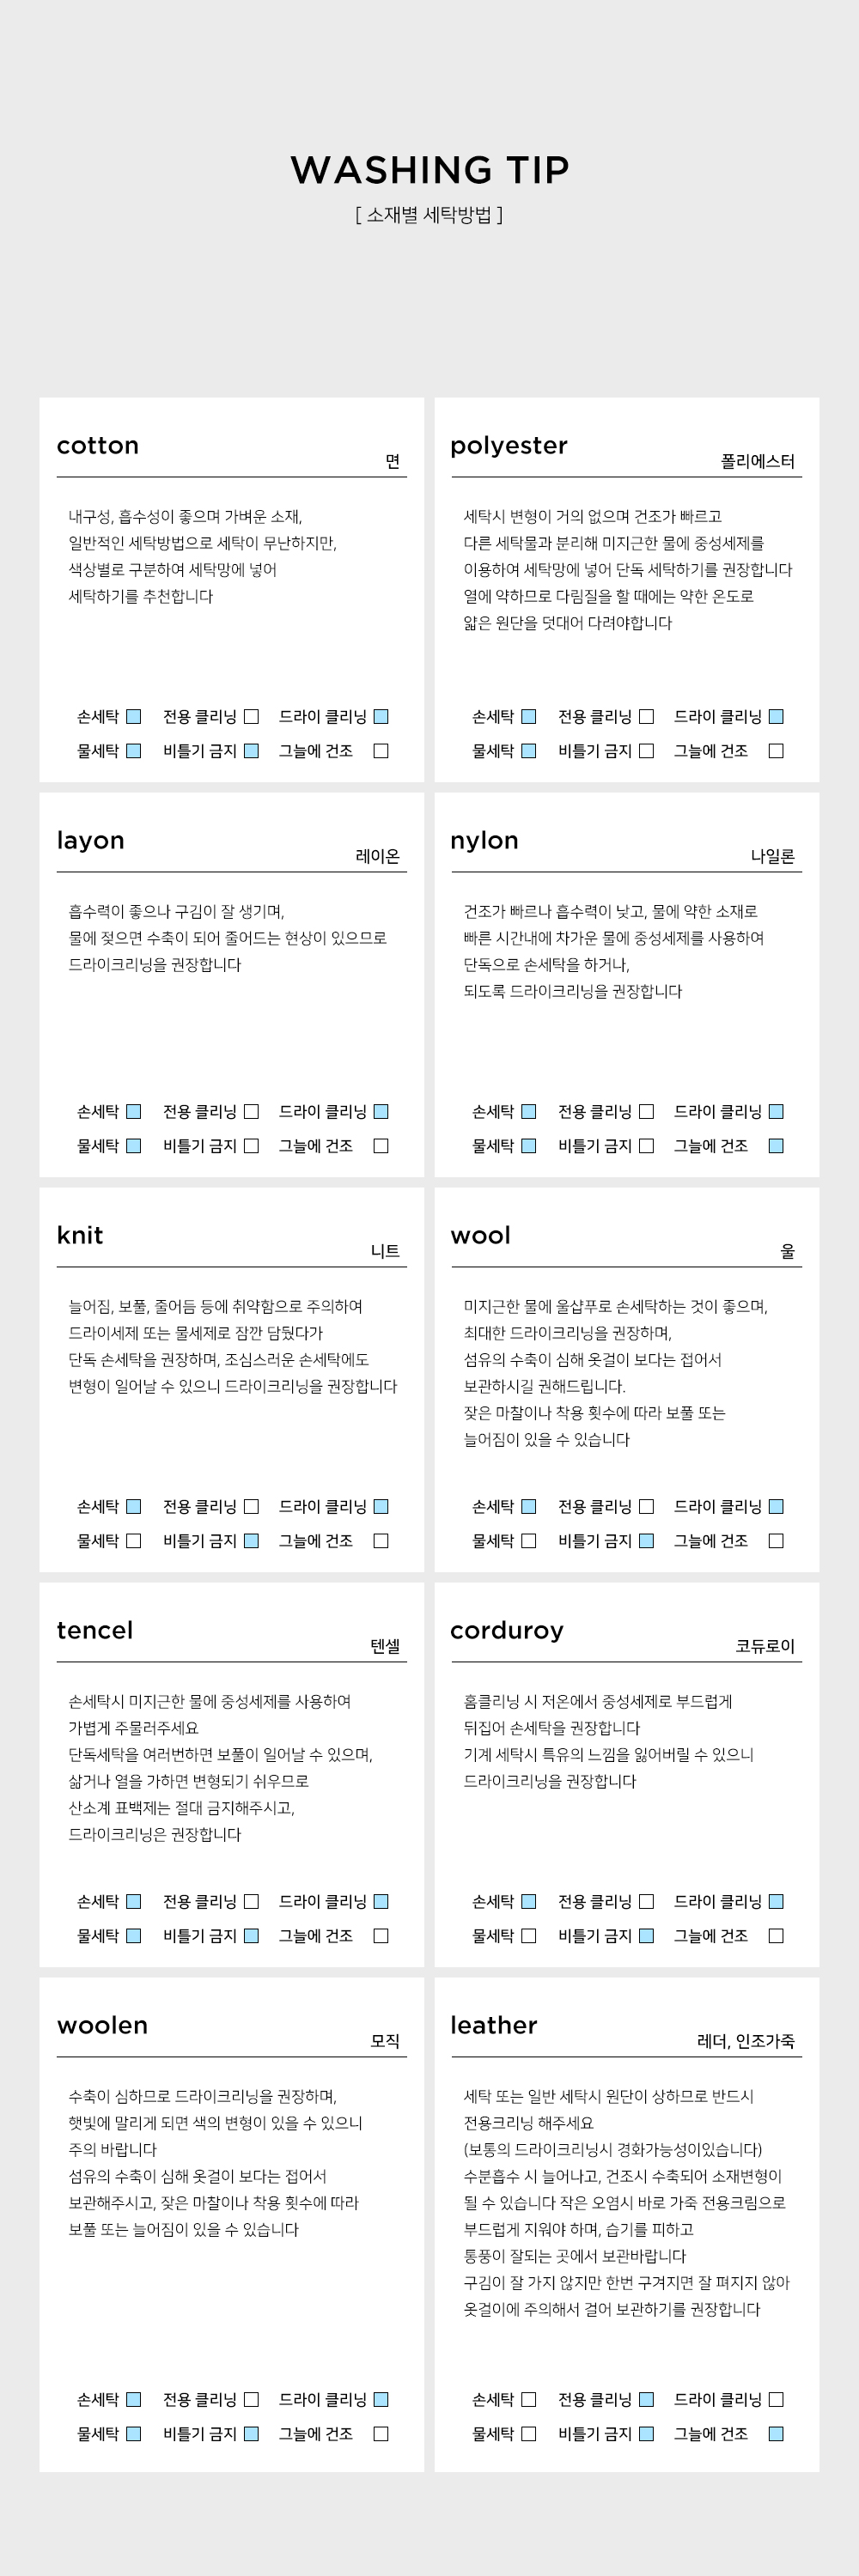Click the WASHING TIP title
The image size is (859, 2576).
(x=430, y=170)
